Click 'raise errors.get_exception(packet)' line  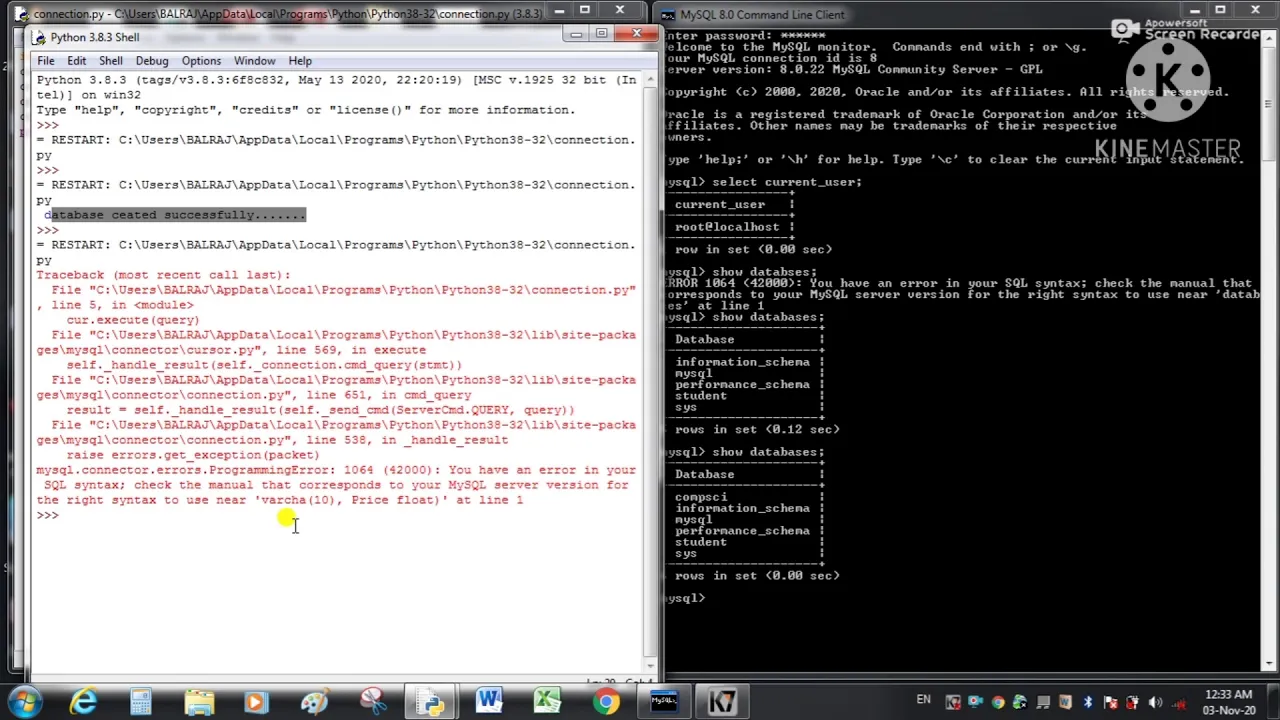pos(193,455)
